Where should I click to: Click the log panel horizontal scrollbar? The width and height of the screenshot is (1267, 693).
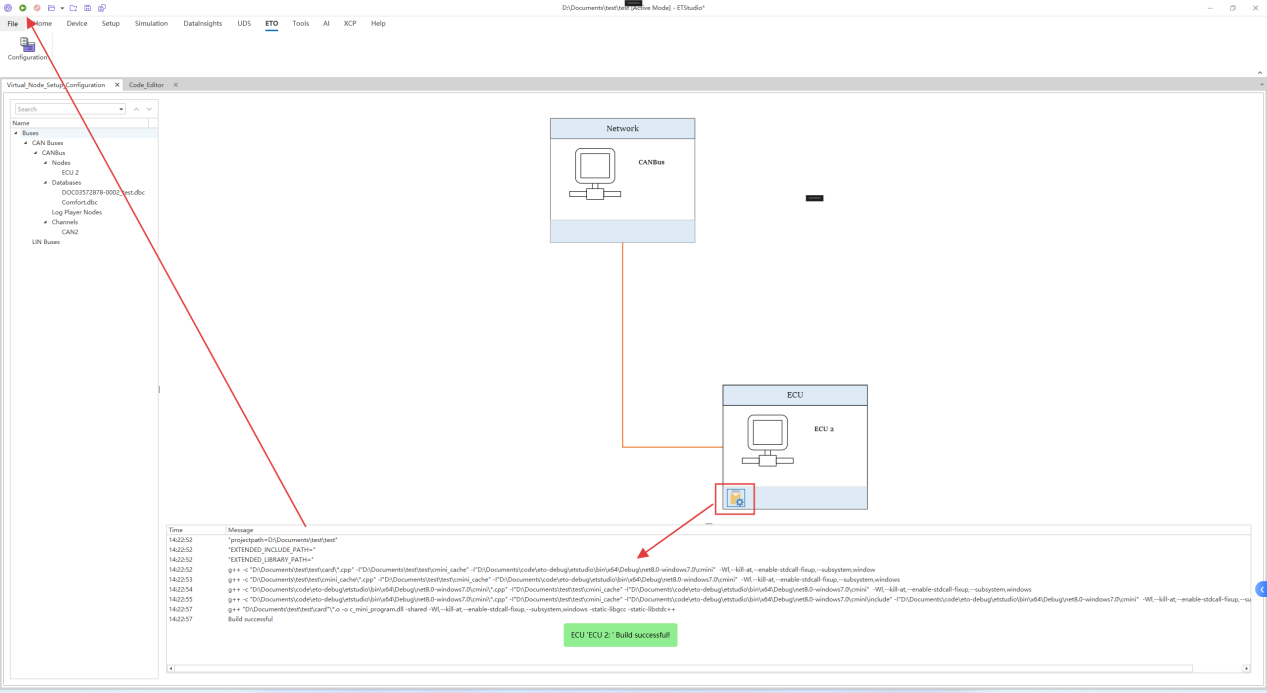680,668
